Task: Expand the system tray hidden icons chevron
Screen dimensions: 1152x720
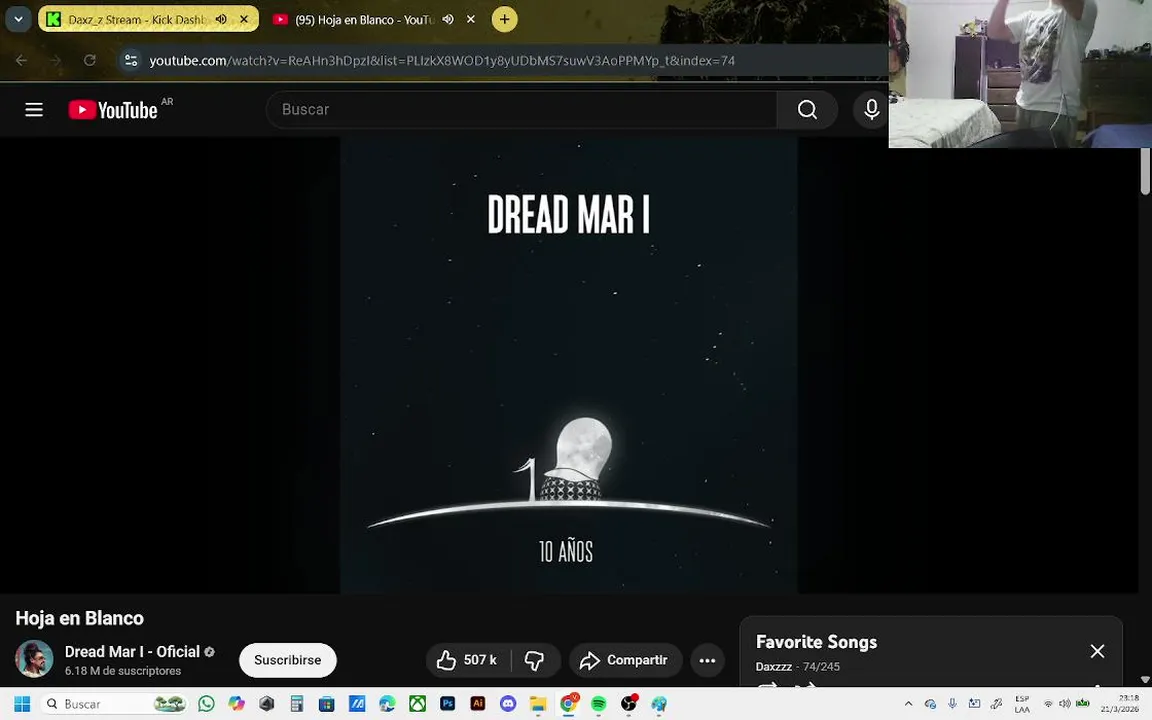Action: pos(908,704)
